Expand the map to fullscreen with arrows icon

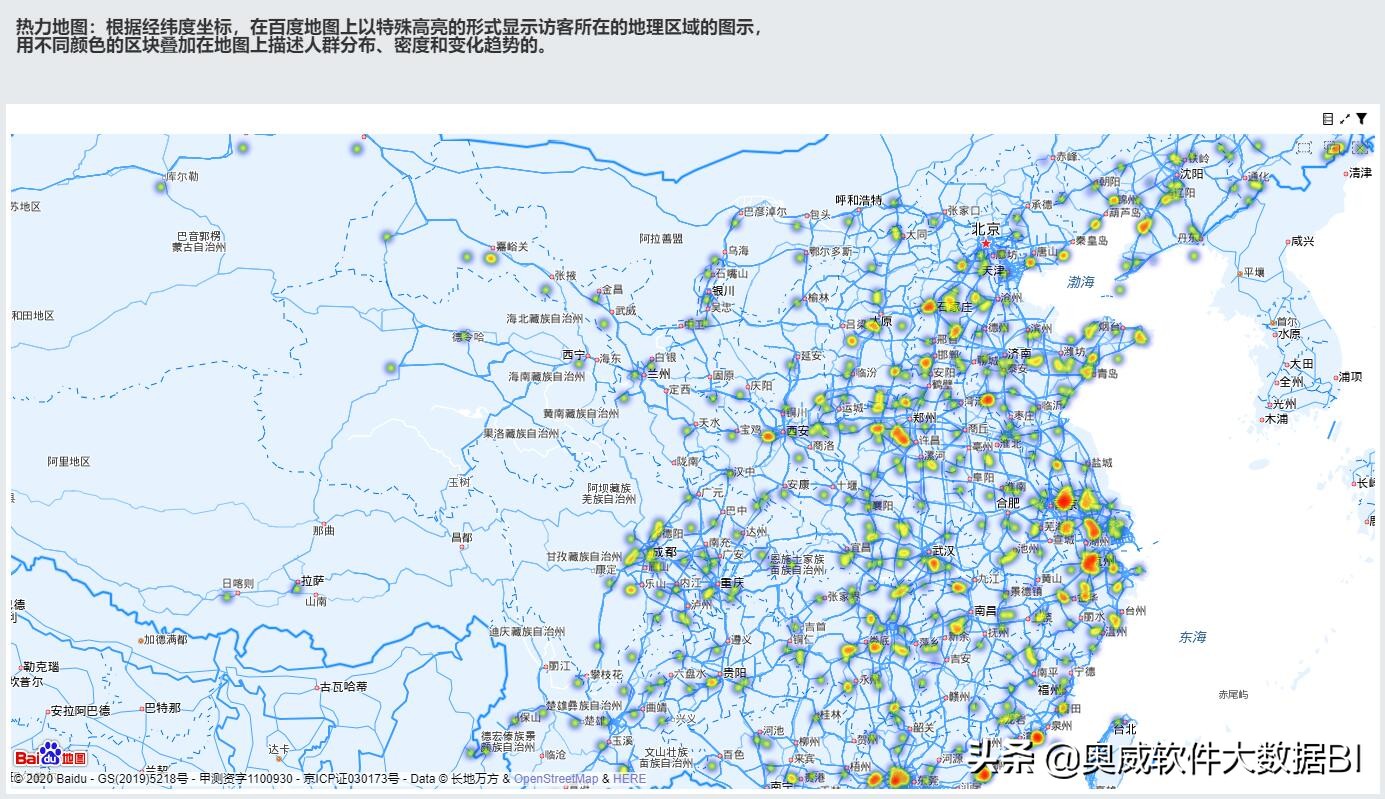click(1343, 118)
